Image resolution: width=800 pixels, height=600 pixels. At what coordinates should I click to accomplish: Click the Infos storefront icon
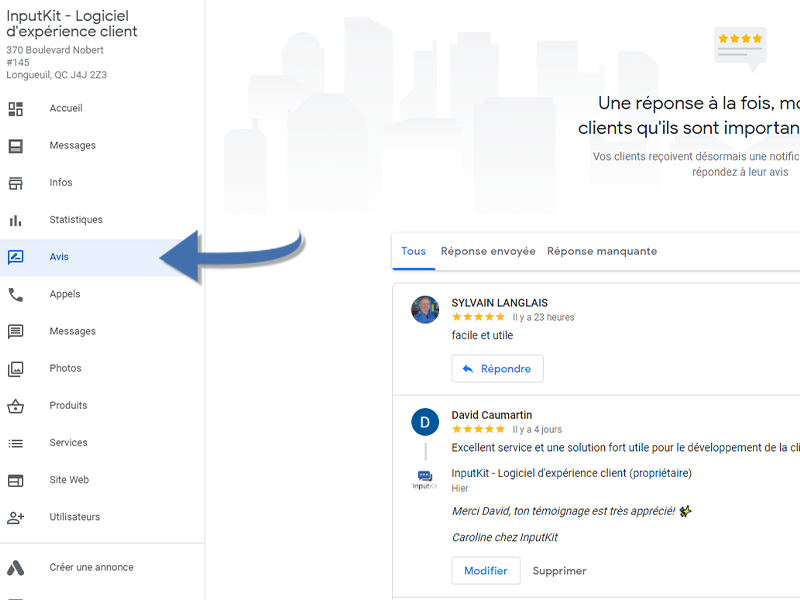(16, 183)
